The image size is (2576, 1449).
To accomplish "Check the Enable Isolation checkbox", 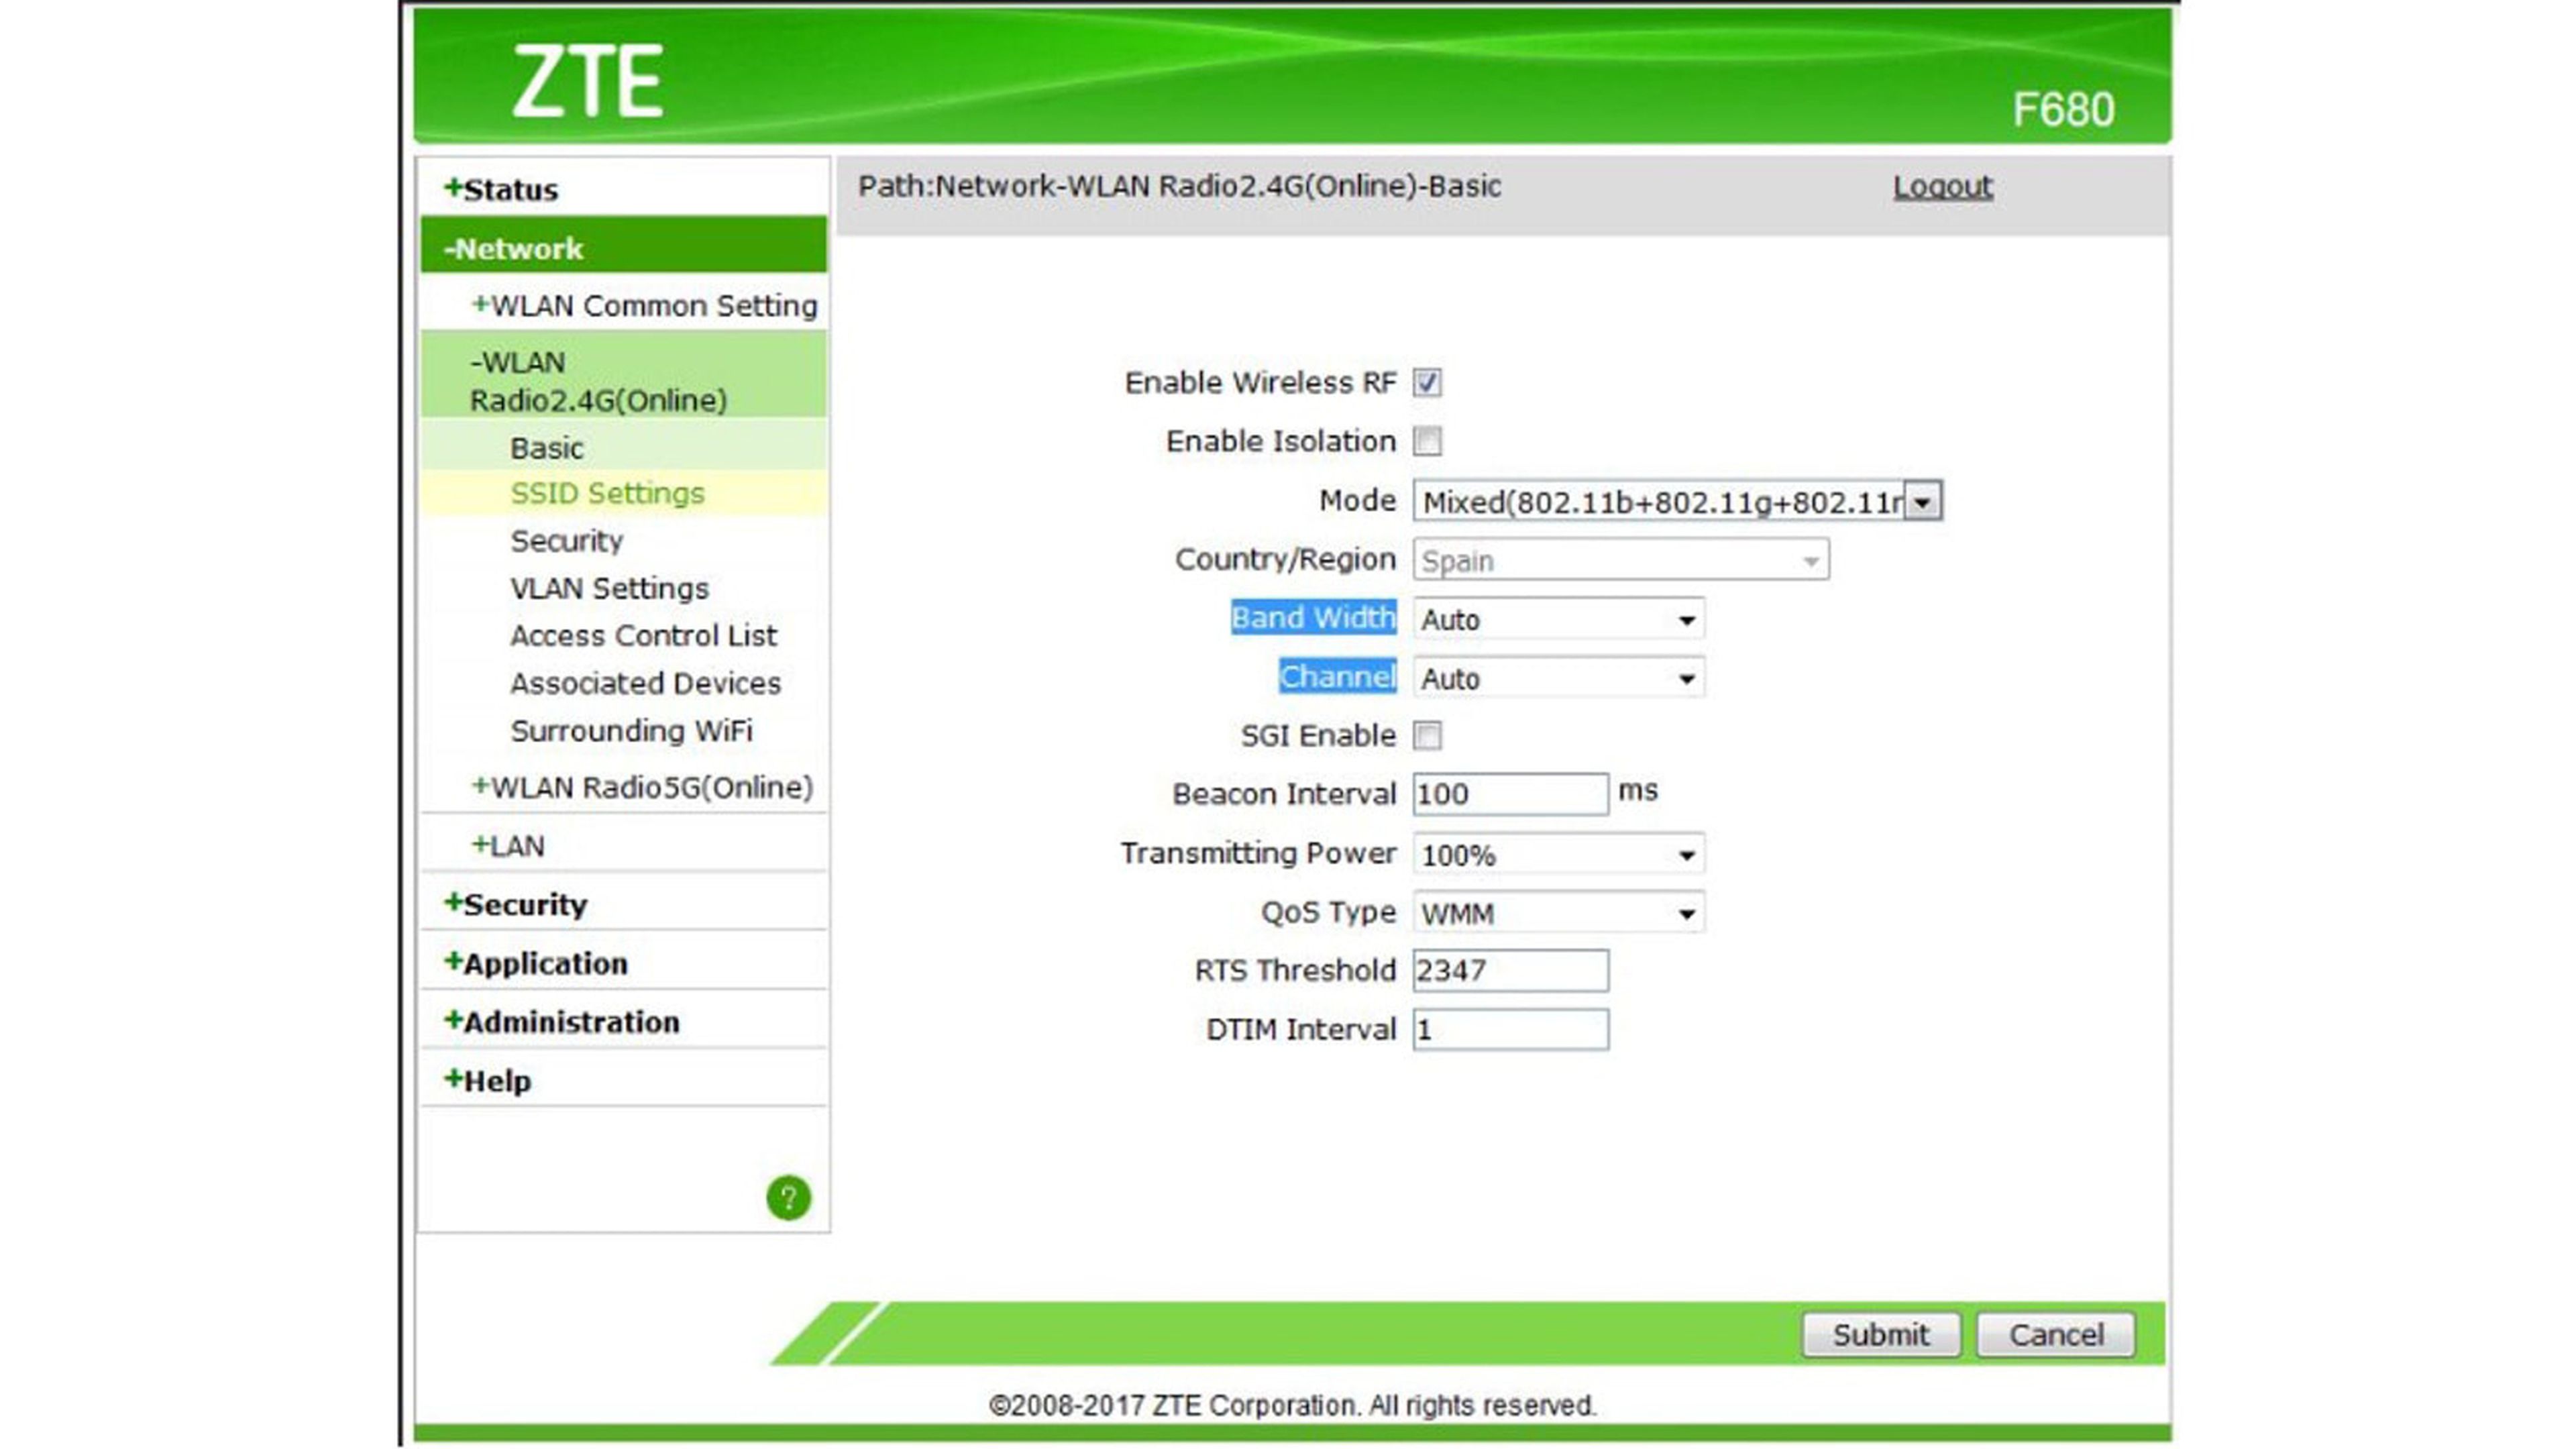I will tap(1427, 441).
